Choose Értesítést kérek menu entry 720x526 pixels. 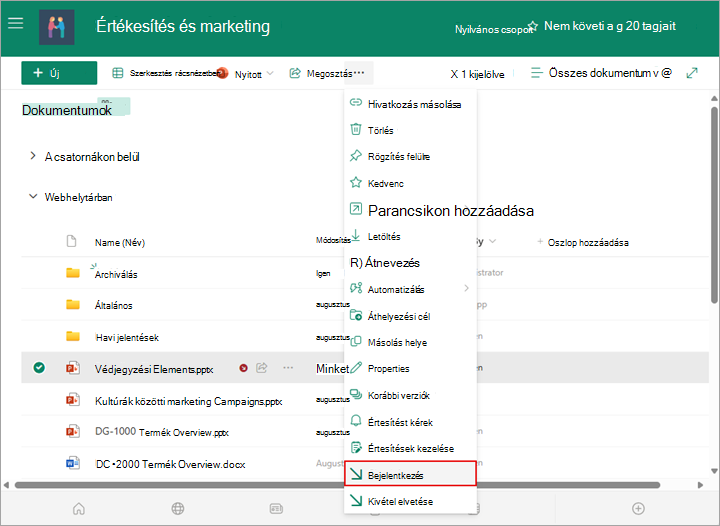click(x=410, y=422)
